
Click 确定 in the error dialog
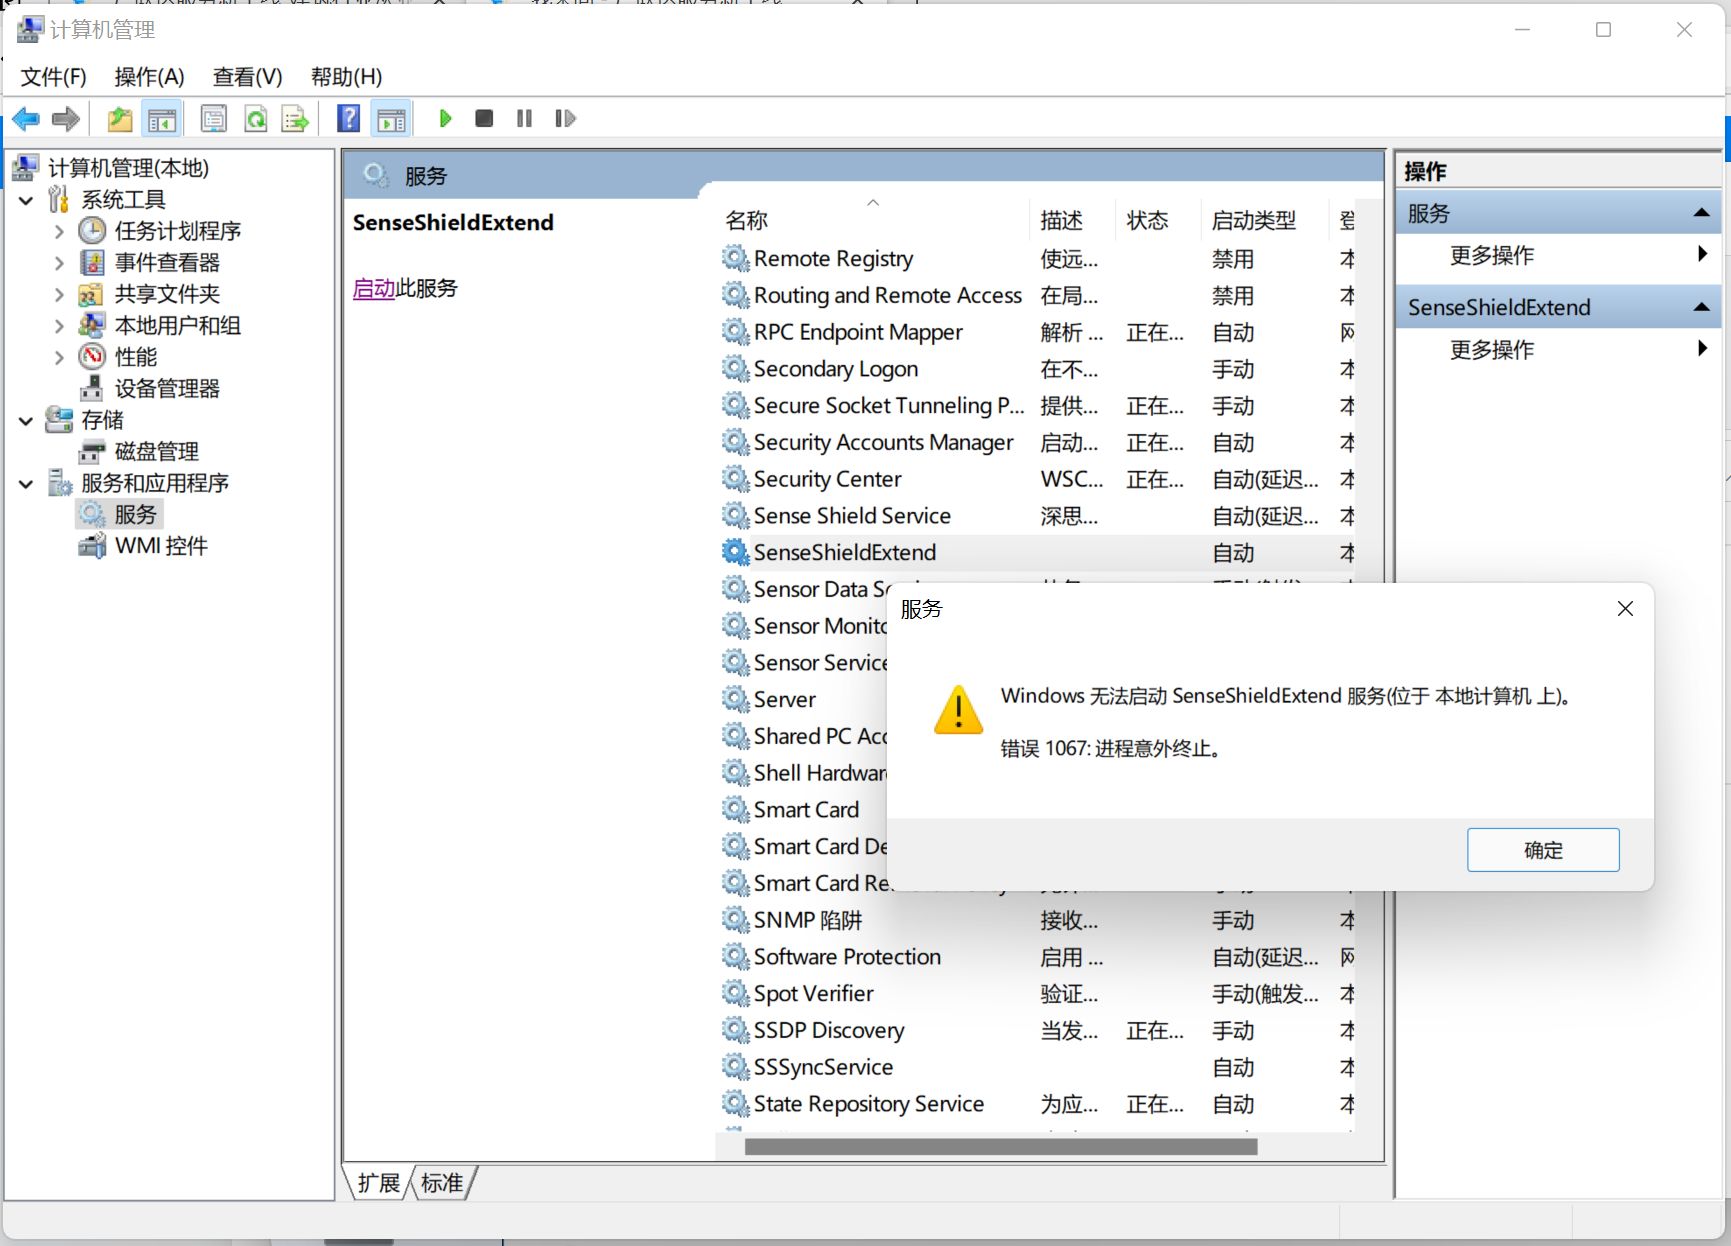click(1543, 850)
